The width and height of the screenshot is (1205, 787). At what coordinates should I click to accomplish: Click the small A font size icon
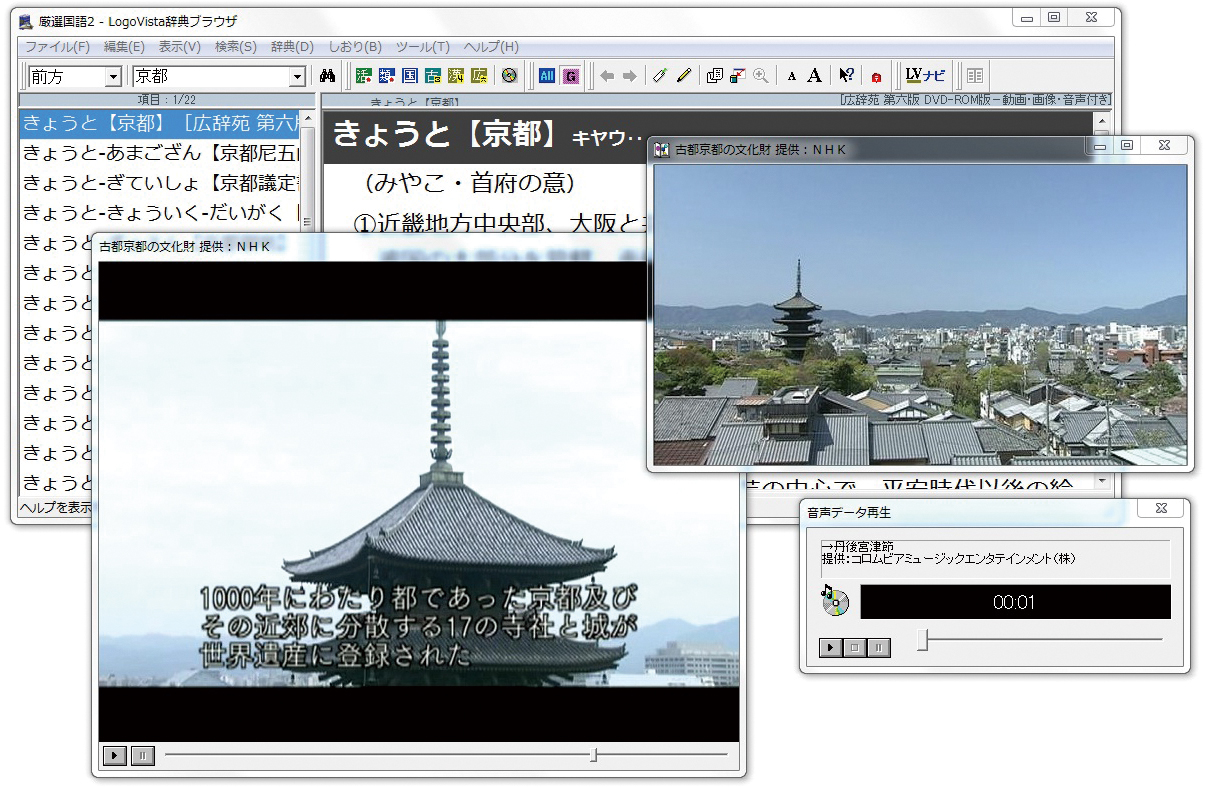coord(792,76)
